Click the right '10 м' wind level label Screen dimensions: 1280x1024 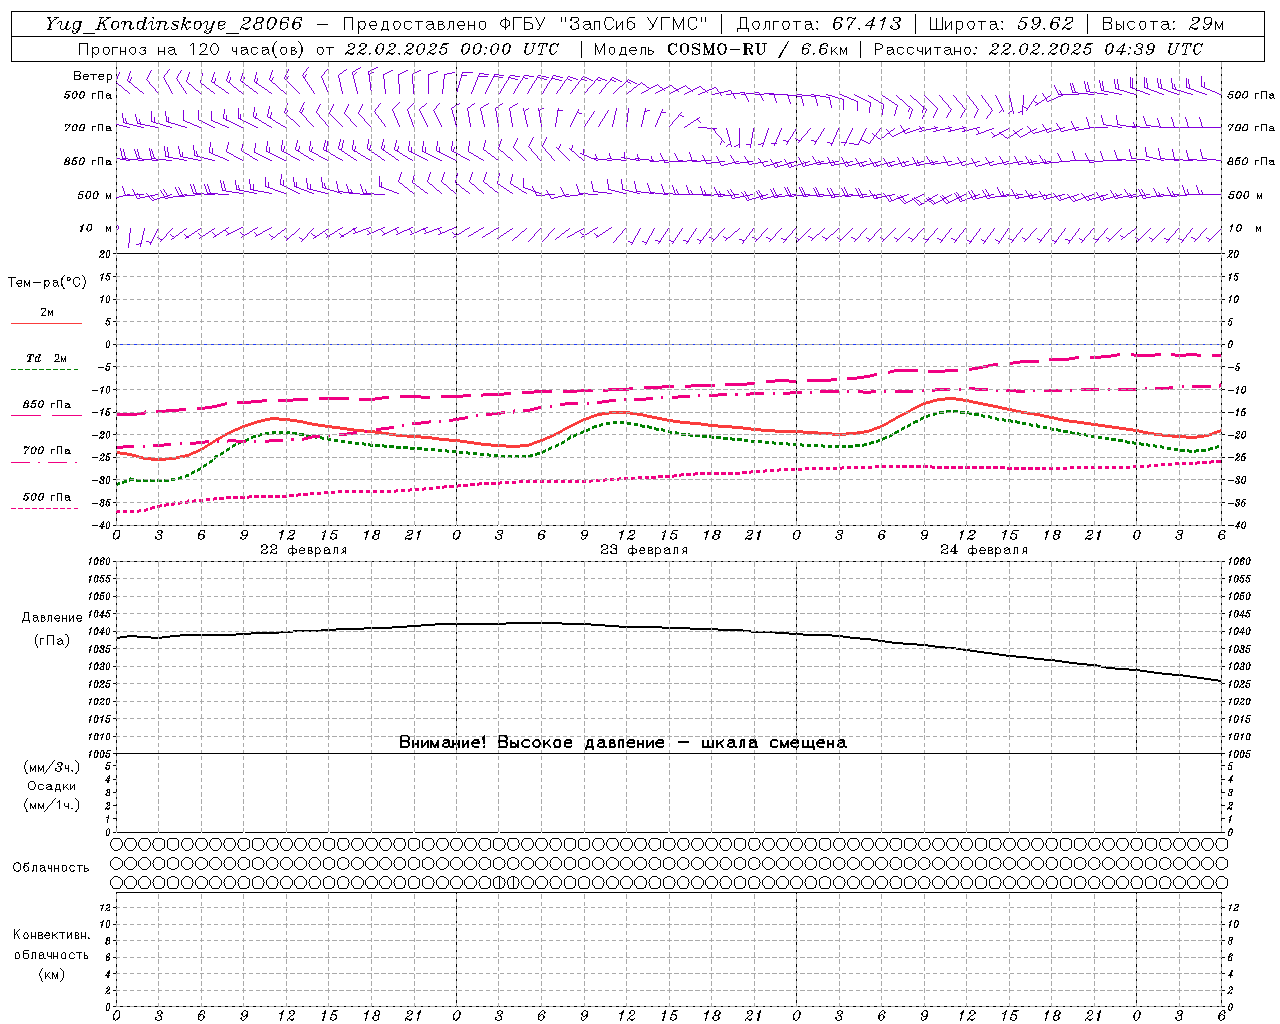tap(1245, 229)
